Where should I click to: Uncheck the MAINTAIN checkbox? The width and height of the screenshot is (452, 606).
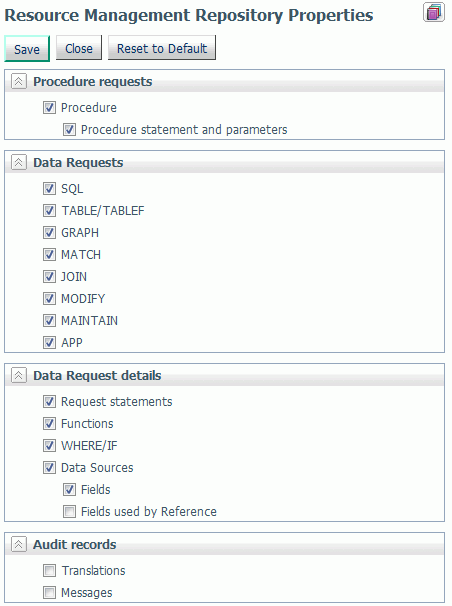pyautogui.click(x=49, y=320)
